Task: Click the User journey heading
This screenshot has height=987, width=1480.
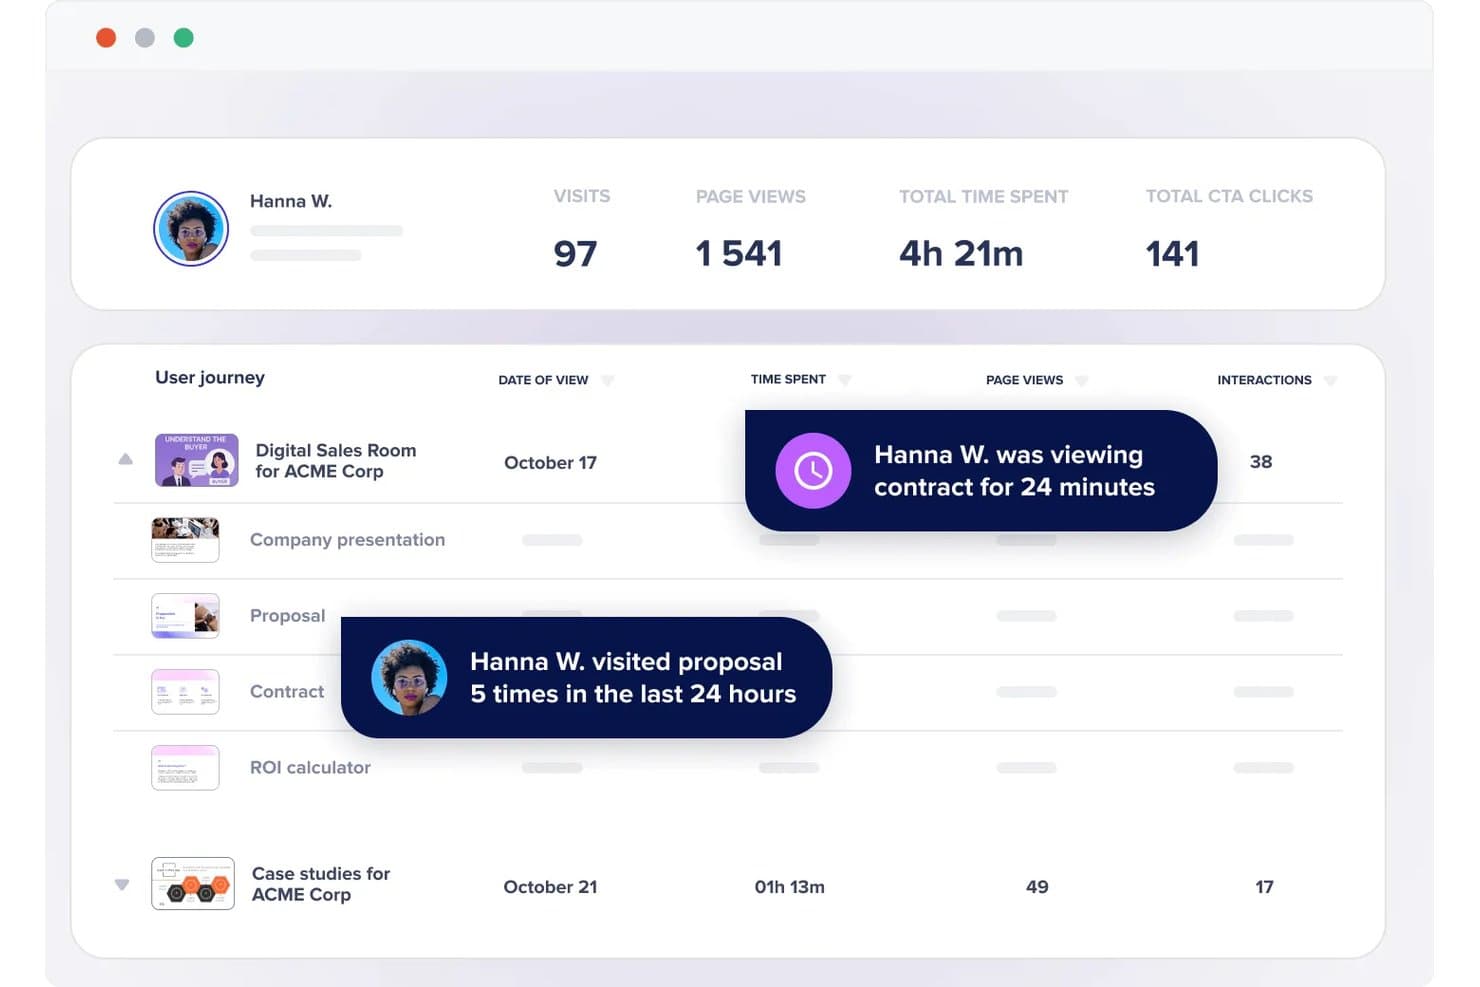Action: click(x=210, y=378)
